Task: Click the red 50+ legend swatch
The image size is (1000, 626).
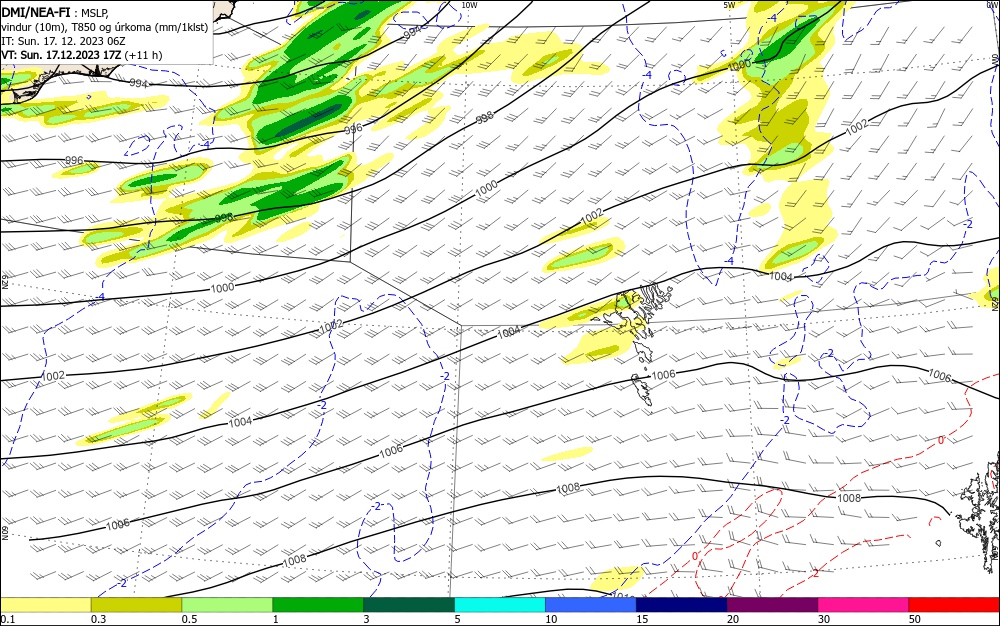Action: pyautogui.click(x=954, y=605)
